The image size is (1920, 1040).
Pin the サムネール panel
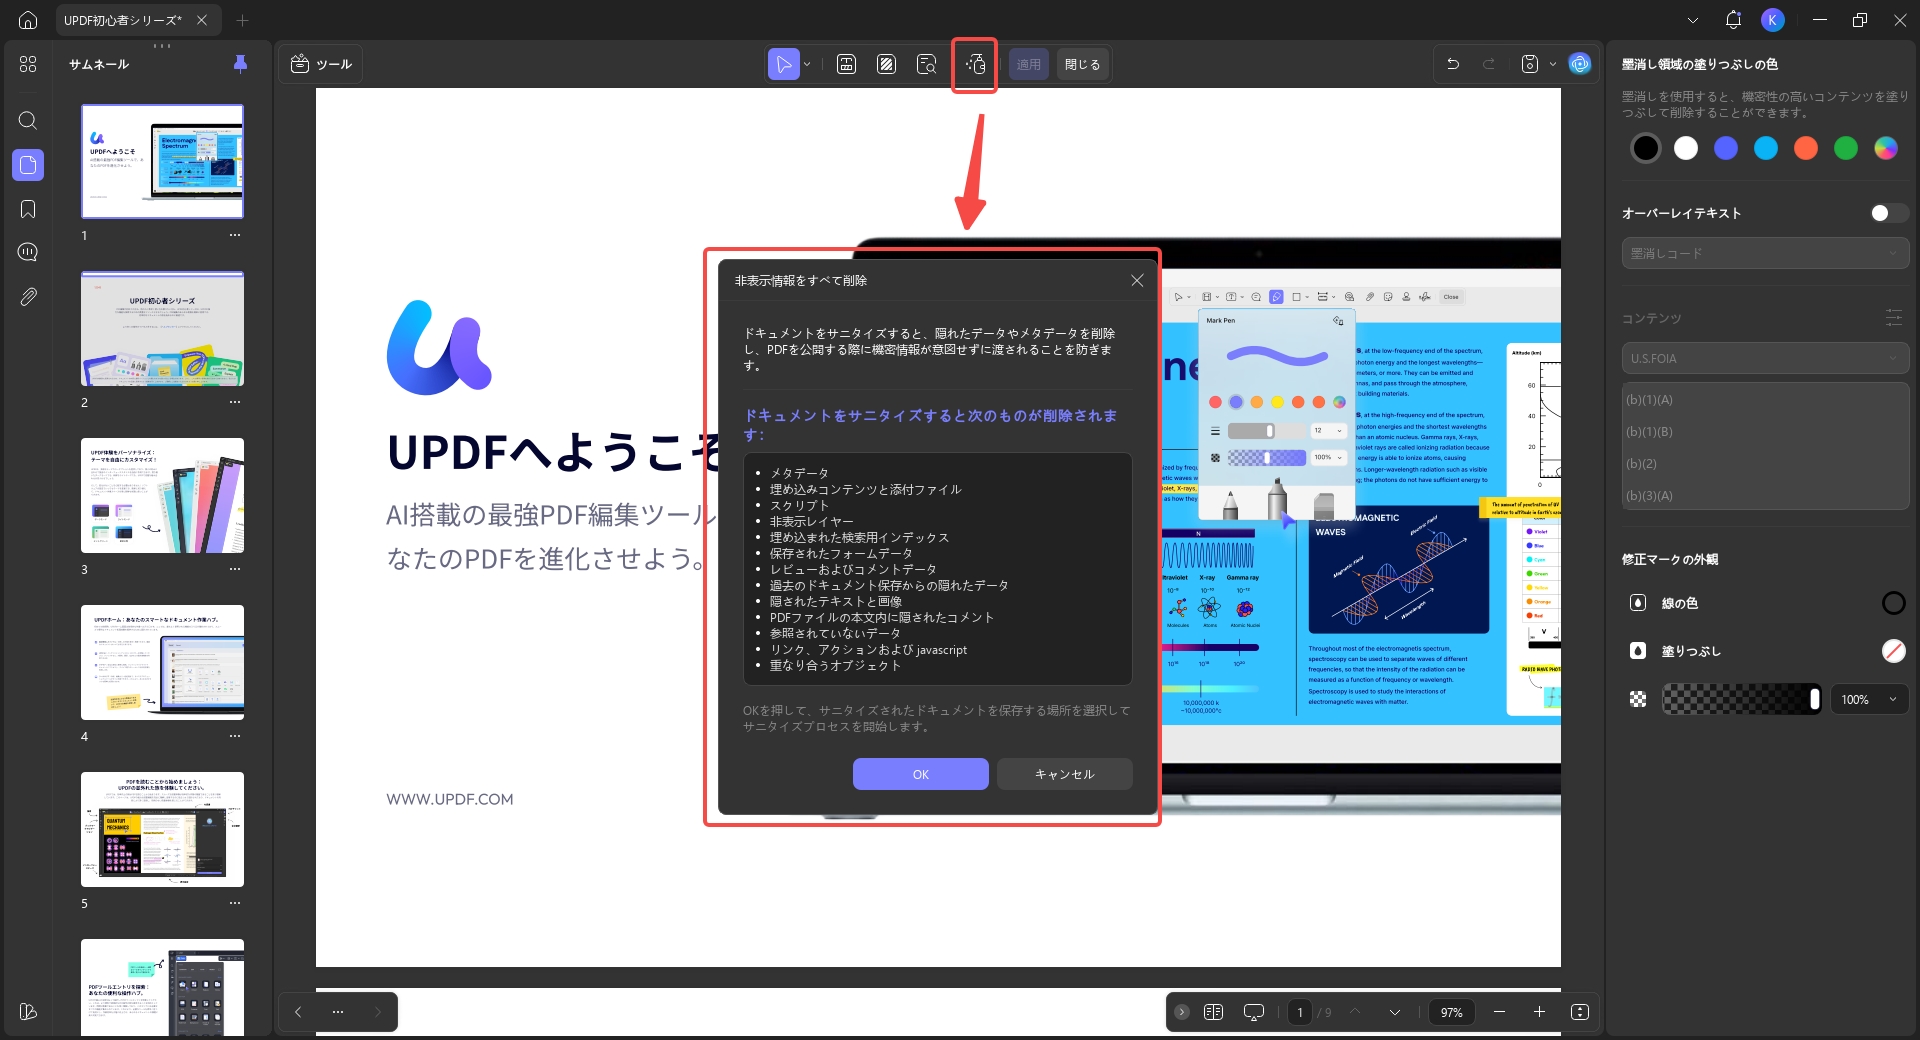click(x=240, y=64)
